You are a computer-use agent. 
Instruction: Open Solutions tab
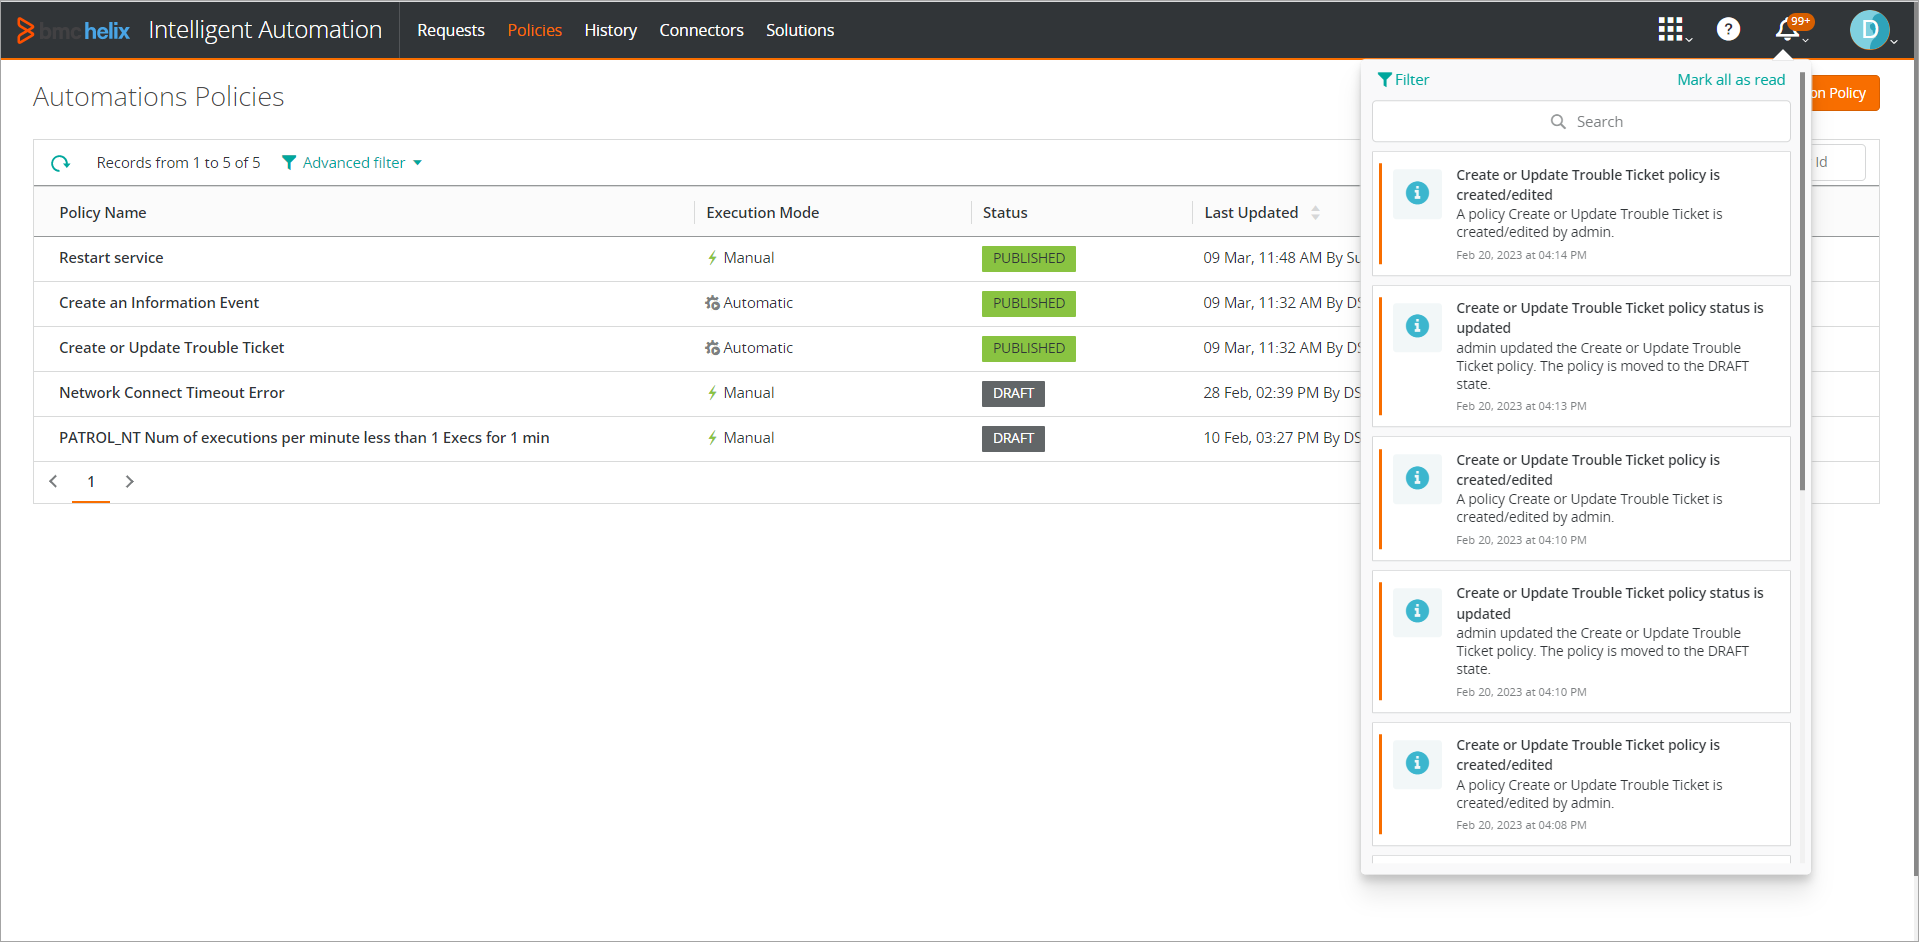(800, 30)
